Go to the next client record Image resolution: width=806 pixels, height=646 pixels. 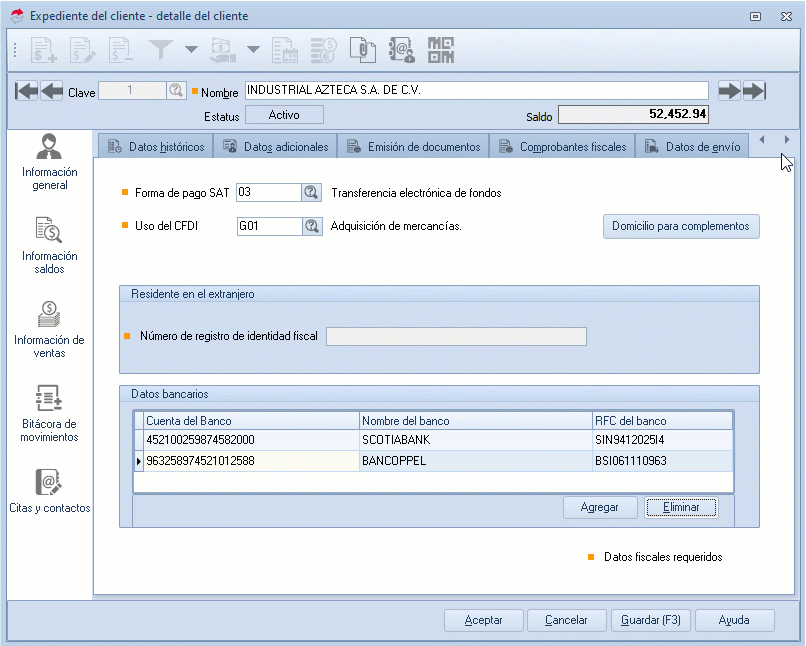pyautogui.click(x=729, y=91)
